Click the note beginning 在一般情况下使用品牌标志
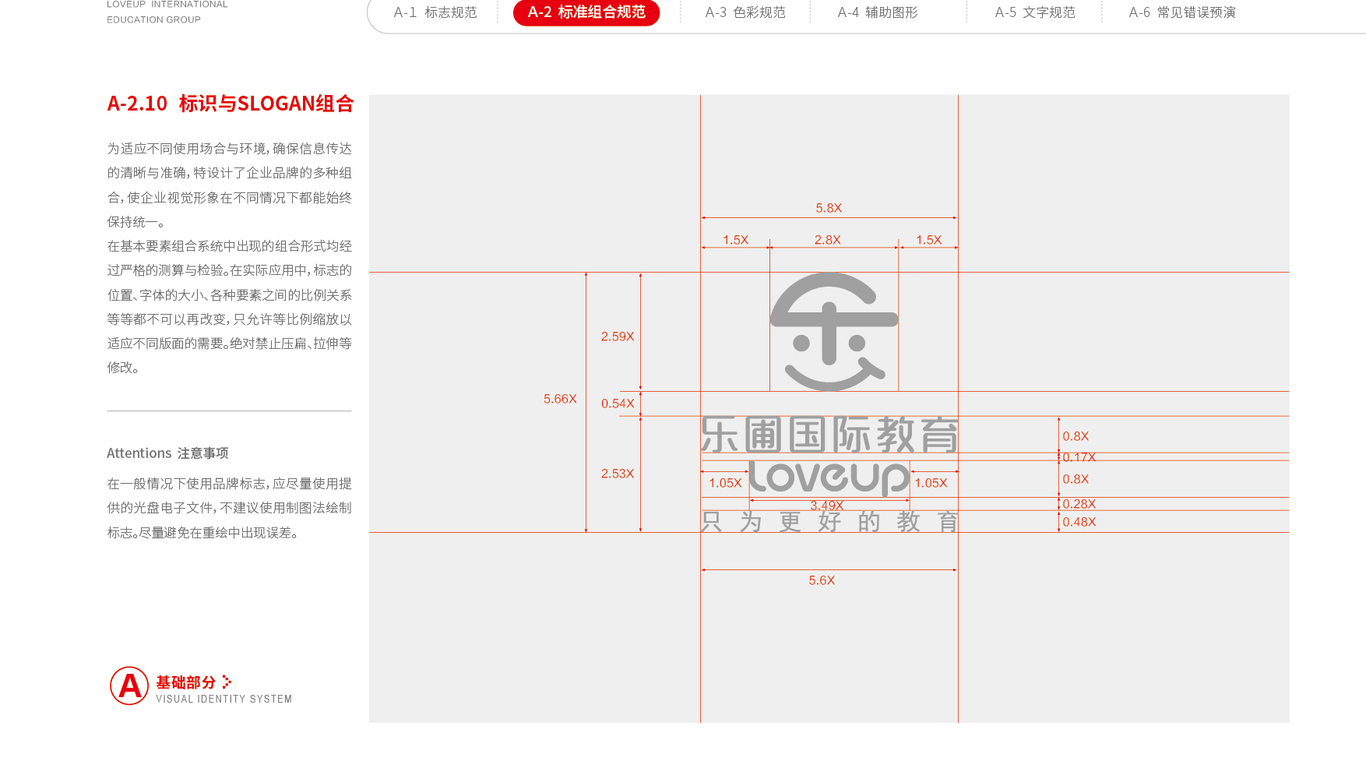 tap(230, 508)
